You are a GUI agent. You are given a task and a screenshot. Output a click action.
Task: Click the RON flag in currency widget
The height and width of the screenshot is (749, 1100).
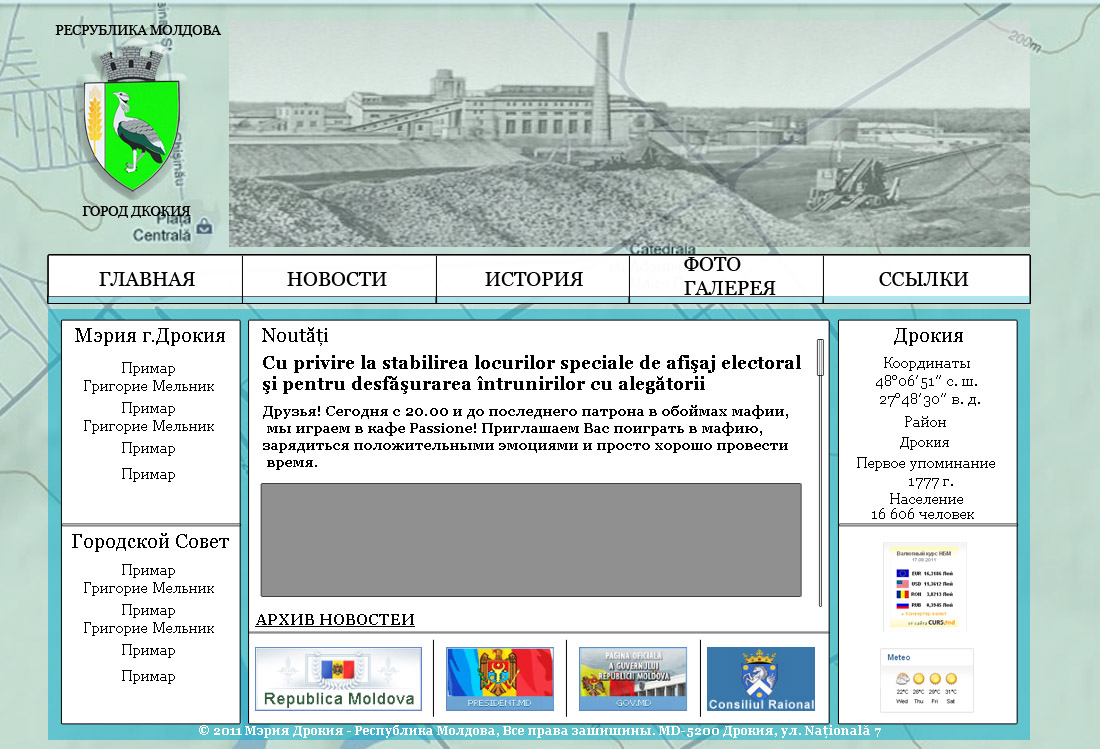coord(902,594)
